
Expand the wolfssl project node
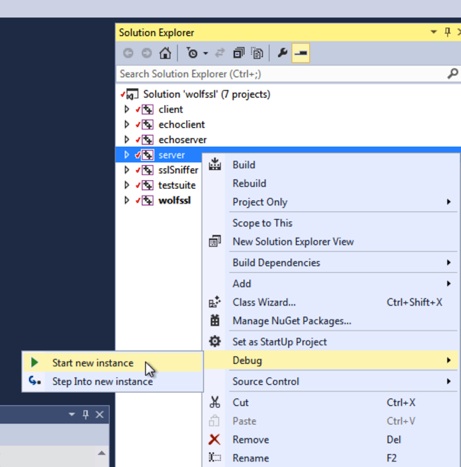(127, 200)
